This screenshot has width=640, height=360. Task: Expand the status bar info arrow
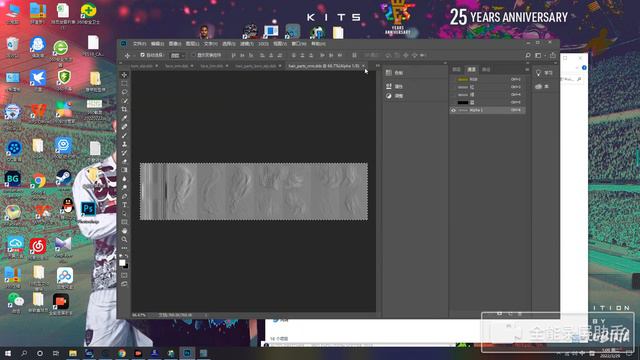[206, 315]
